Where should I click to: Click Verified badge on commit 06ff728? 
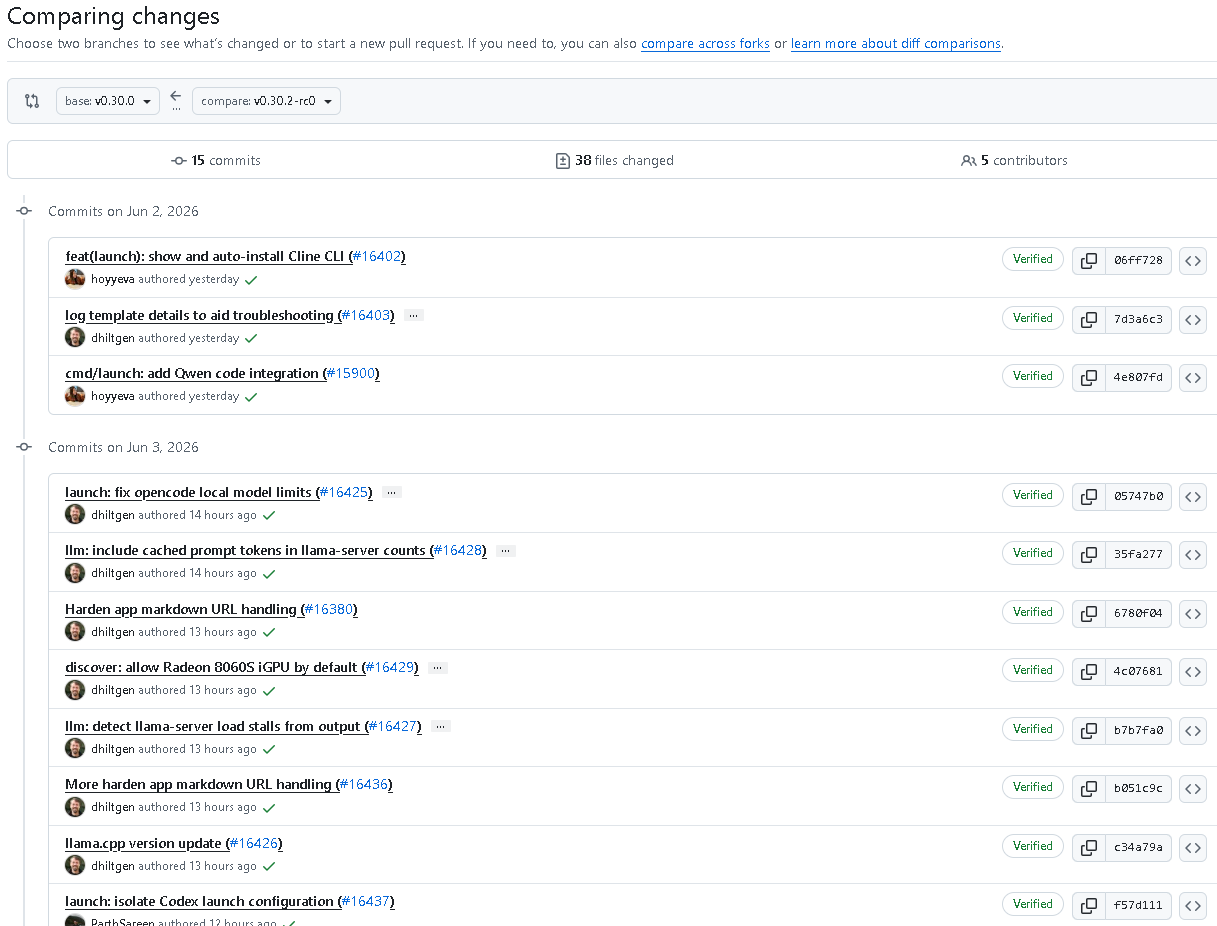click(x=1033, y=259)
